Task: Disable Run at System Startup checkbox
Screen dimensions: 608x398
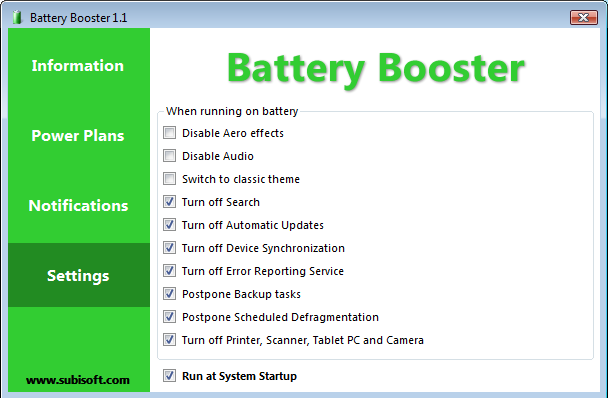Action: point(169,376)
